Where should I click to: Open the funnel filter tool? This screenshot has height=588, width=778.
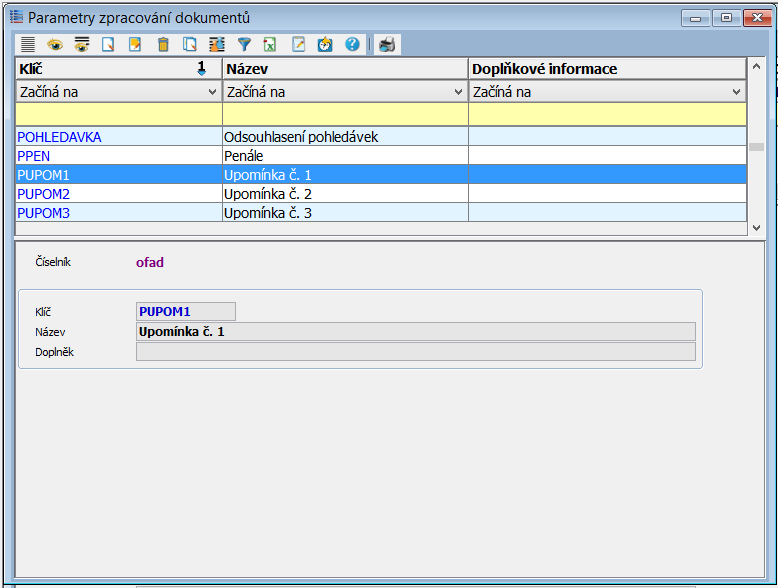[x=244, y=44]
